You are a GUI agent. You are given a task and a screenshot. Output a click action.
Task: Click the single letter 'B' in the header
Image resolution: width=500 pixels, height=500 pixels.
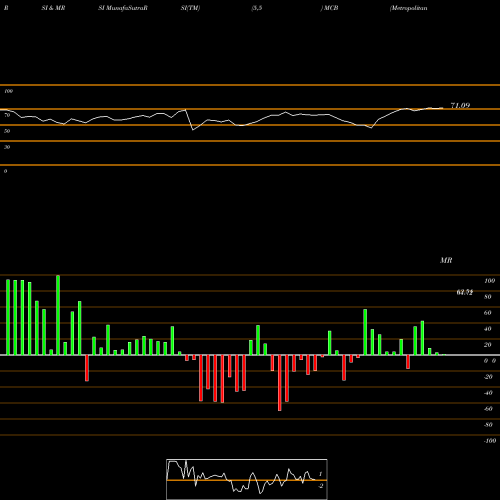click(x=6, y=8)
